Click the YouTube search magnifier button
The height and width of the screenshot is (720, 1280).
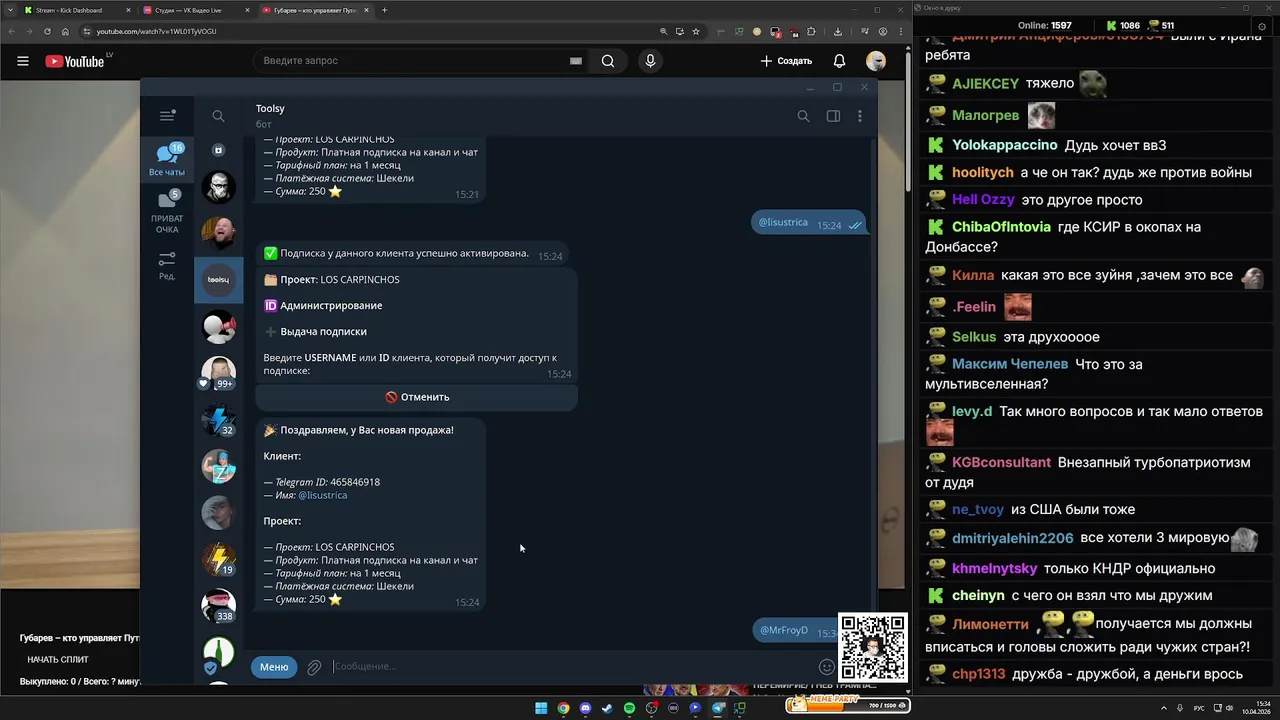pyautogui.click(x=608, y=61)
